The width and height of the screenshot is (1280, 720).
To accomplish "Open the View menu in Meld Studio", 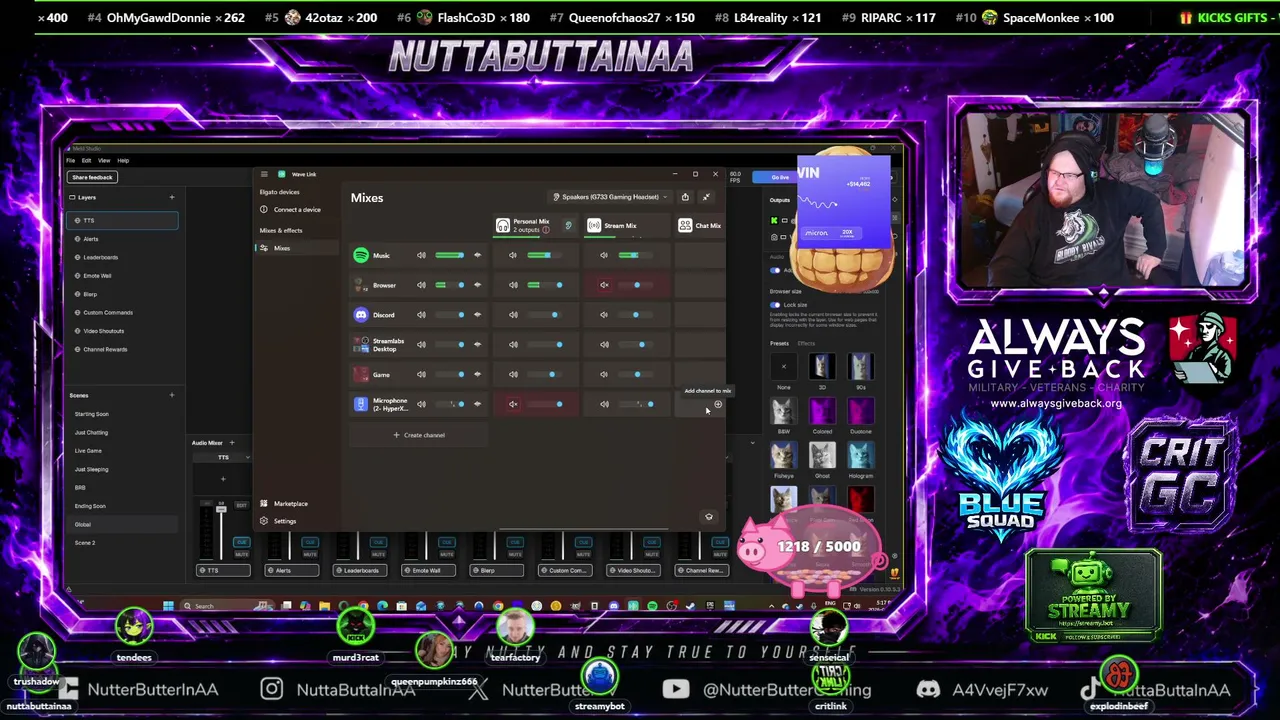I will click(104, 160).
